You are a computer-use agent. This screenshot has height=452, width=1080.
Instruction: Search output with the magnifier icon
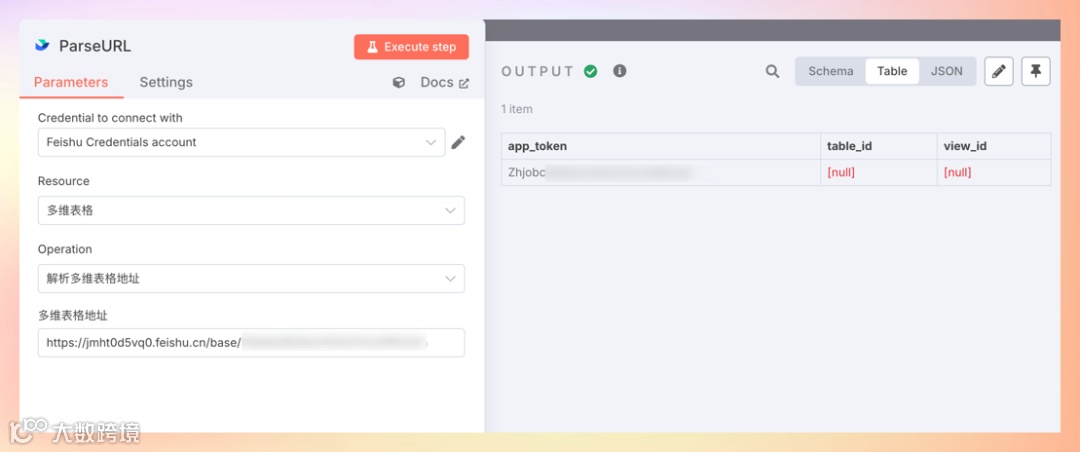click(773, 71)
